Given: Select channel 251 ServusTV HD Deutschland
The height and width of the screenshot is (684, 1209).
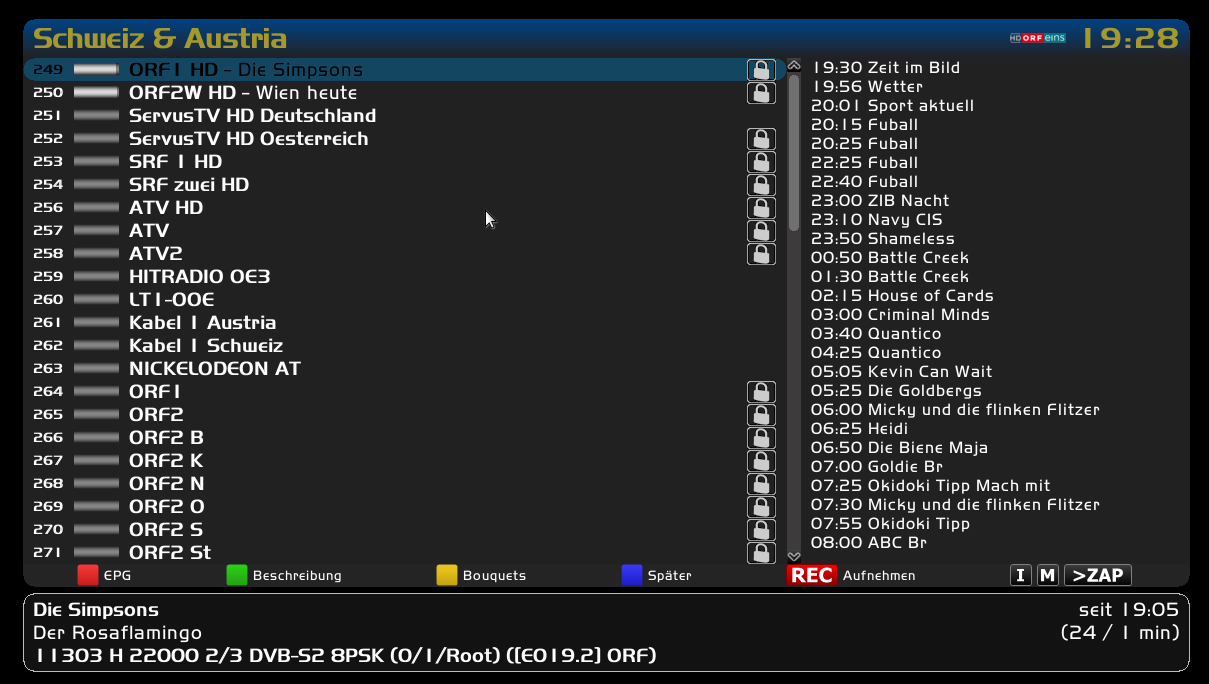Looking at the screenshot, I should tap(252, 116).
